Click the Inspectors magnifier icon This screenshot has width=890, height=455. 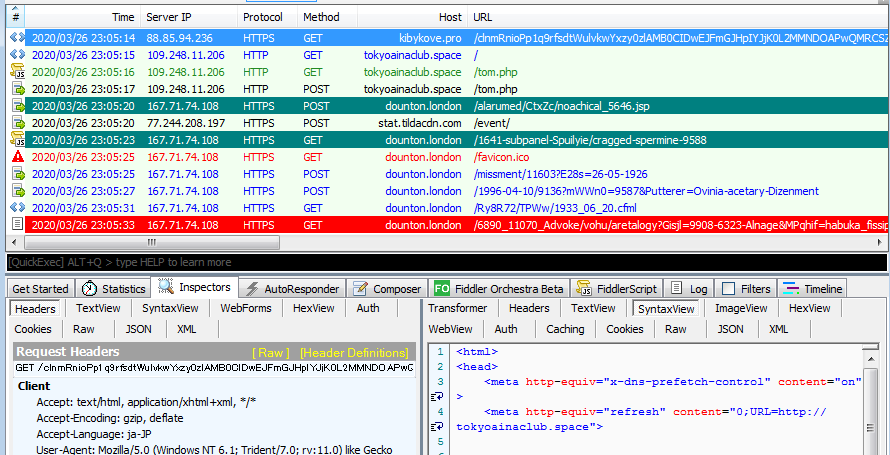(x=166, y=287)
